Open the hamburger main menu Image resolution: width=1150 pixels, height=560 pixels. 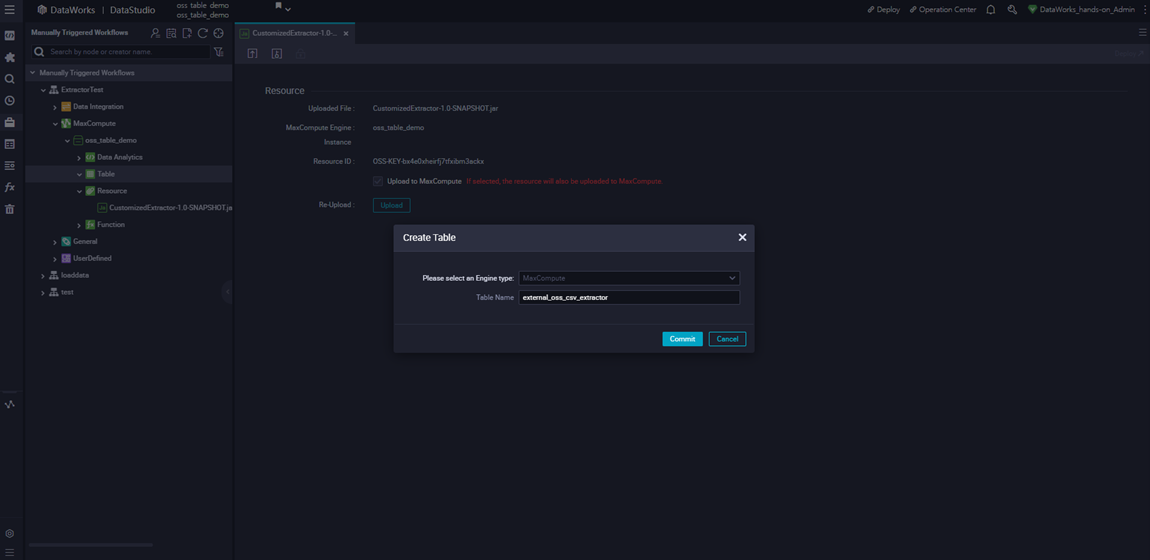[10, 10]
